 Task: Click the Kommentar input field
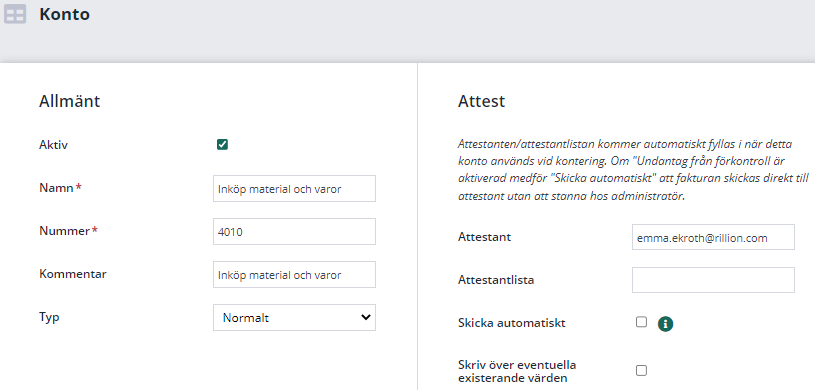click(x=294, y=275)
